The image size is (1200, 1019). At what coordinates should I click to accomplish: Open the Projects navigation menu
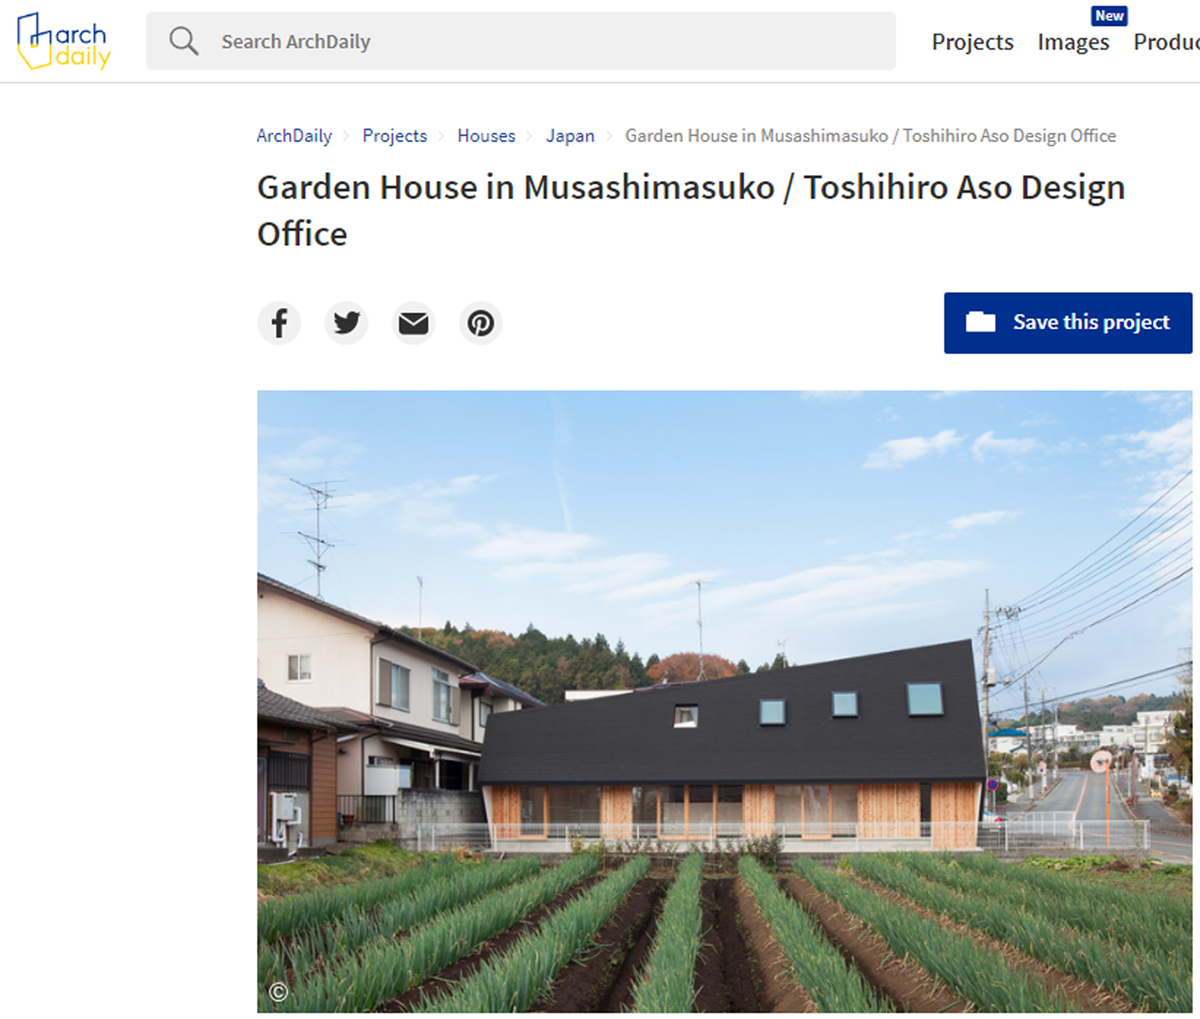(x=972, y=42)
